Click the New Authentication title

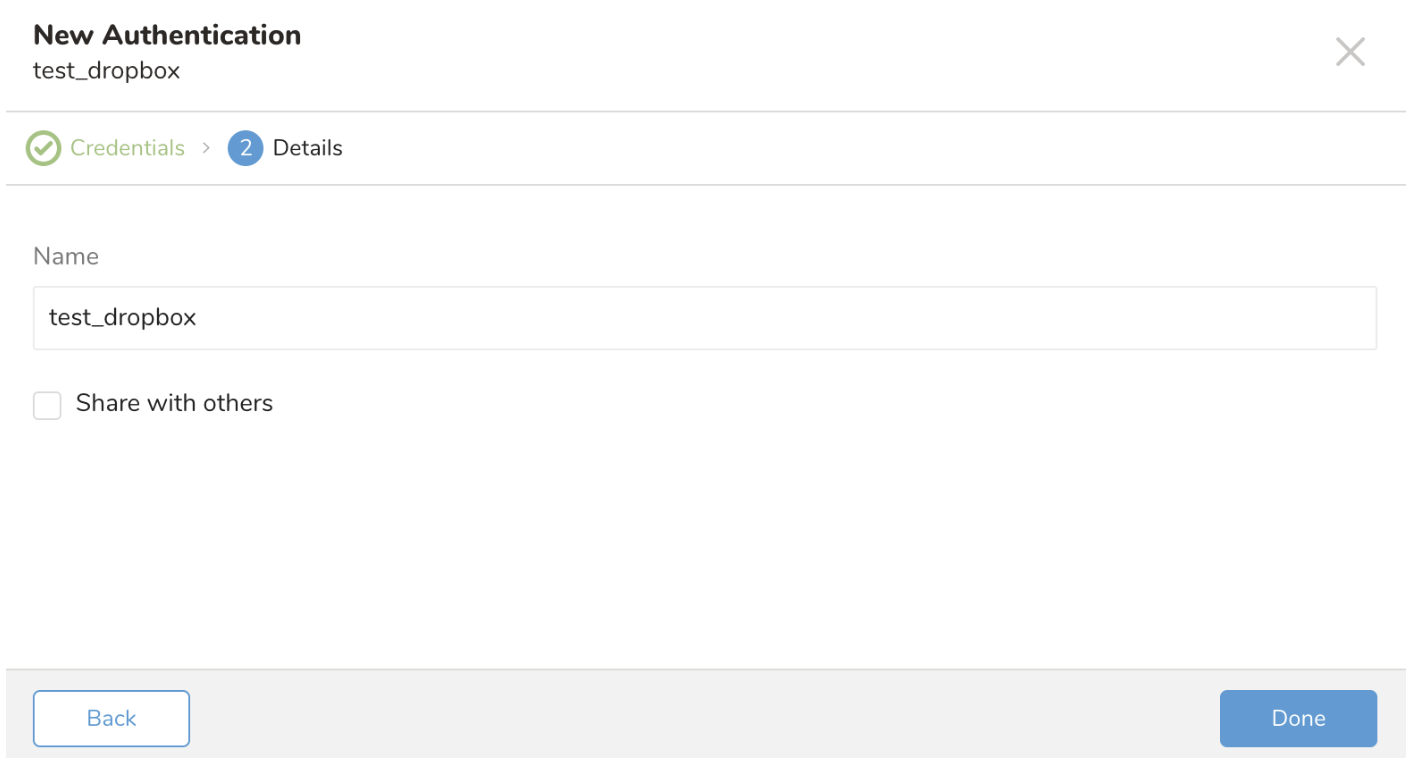[x=167, y=35]
